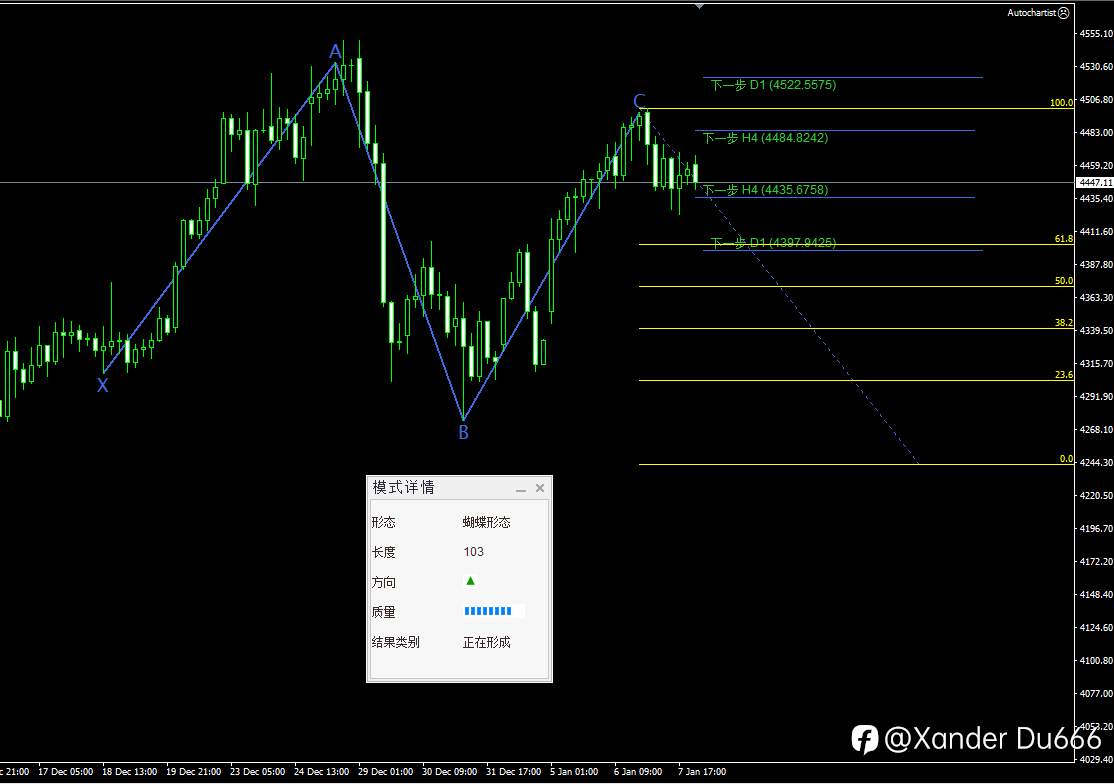
Task: Click the 4244.30 price axis value
Action: [x=1096, y=462]
